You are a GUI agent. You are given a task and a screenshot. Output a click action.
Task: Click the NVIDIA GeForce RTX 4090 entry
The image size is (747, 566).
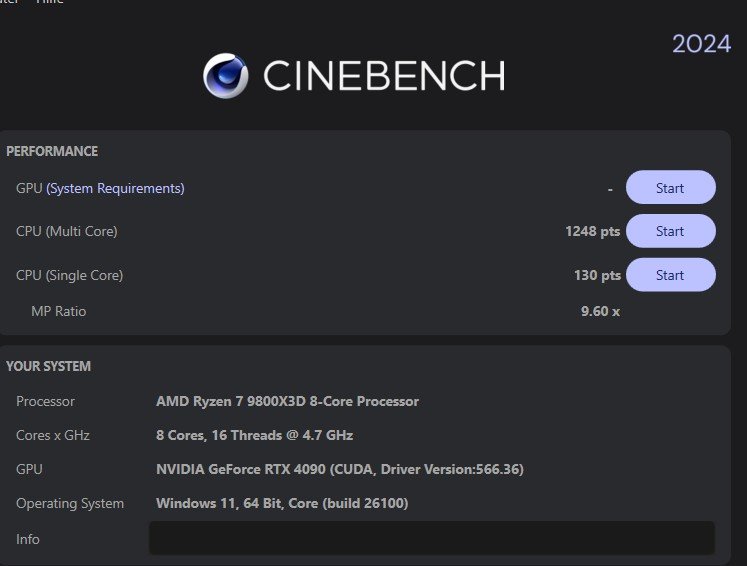(340, 469)
